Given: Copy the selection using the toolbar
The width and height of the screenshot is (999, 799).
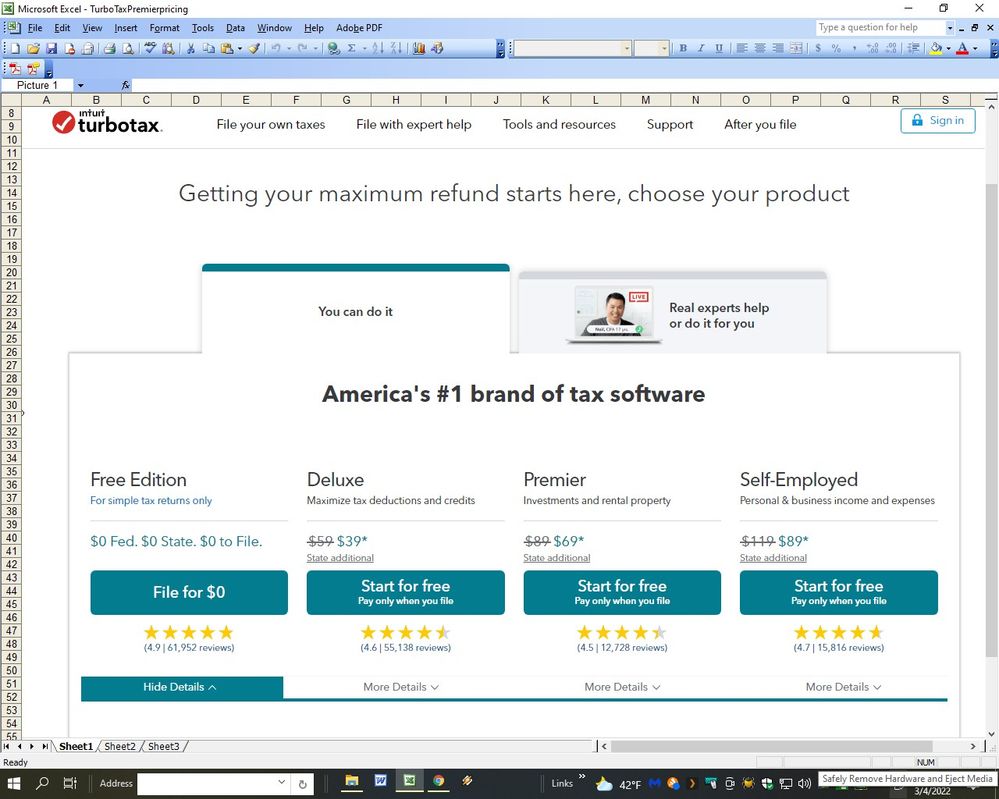Looking at the screenshot, I should click(x=208, y=48).
